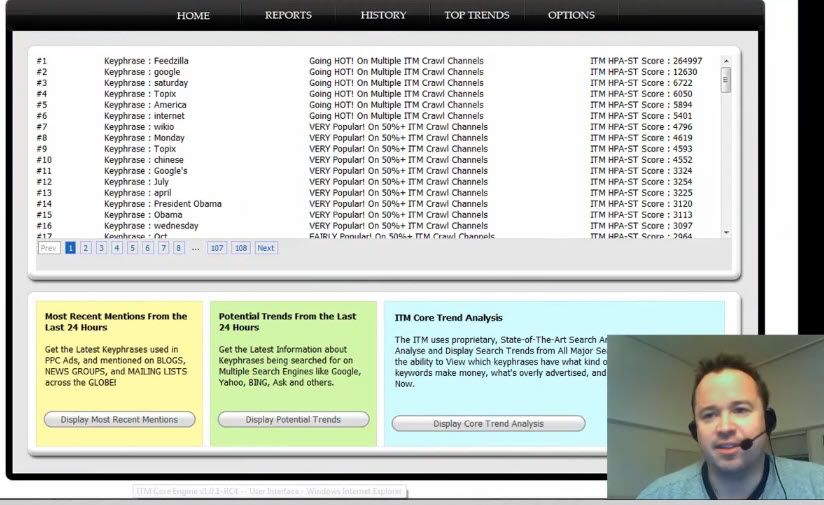This screenshot has height=505, width=824.
Task: Open the HOME menu item
Action: pos(193,15)
